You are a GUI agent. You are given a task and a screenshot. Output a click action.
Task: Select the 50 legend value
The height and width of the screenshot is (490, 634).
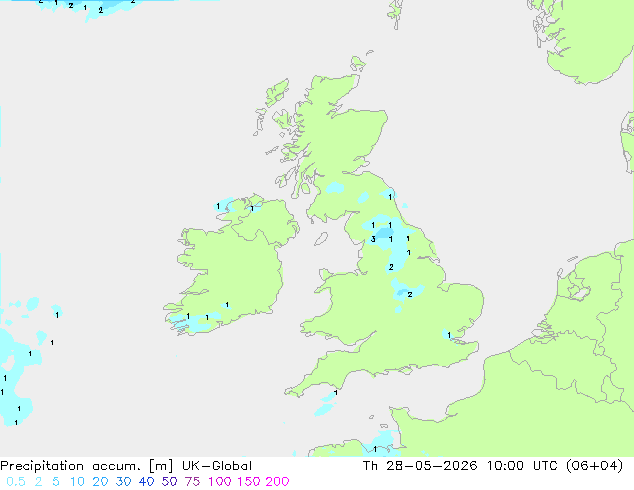click(169, 482)
